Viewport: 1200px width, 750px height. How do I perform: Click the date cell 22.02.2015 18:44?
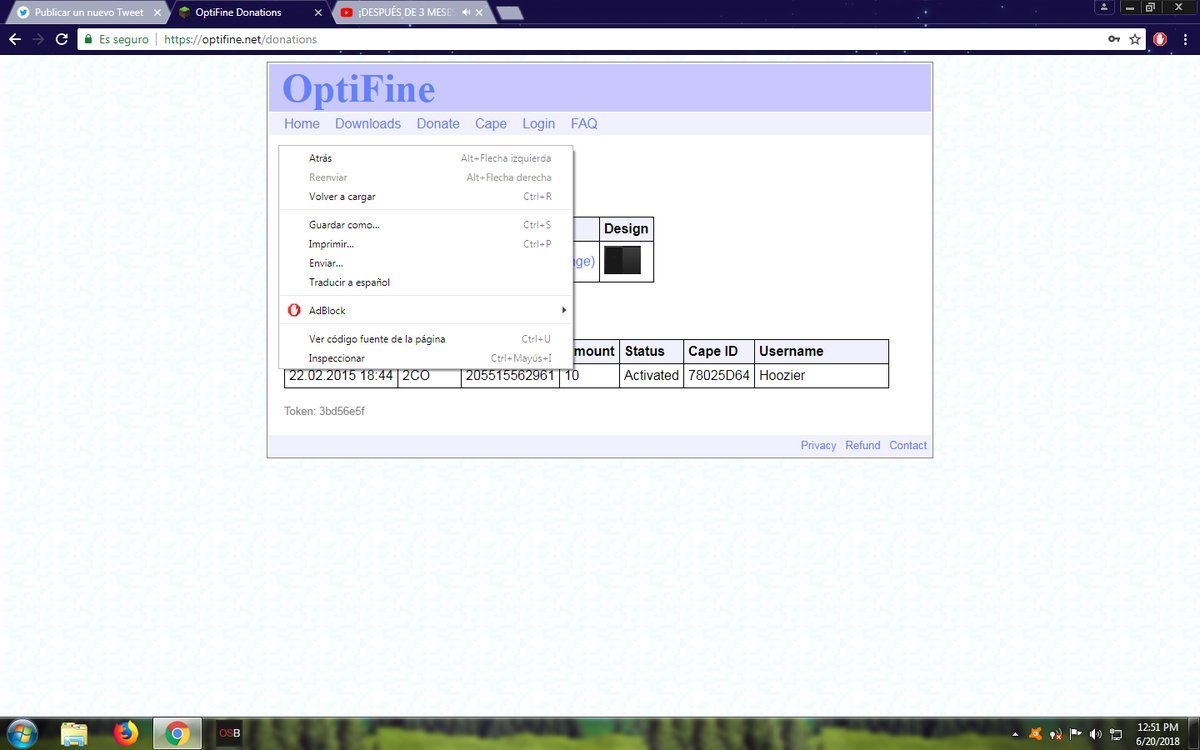pyautogui.click(x=341, y=376)
